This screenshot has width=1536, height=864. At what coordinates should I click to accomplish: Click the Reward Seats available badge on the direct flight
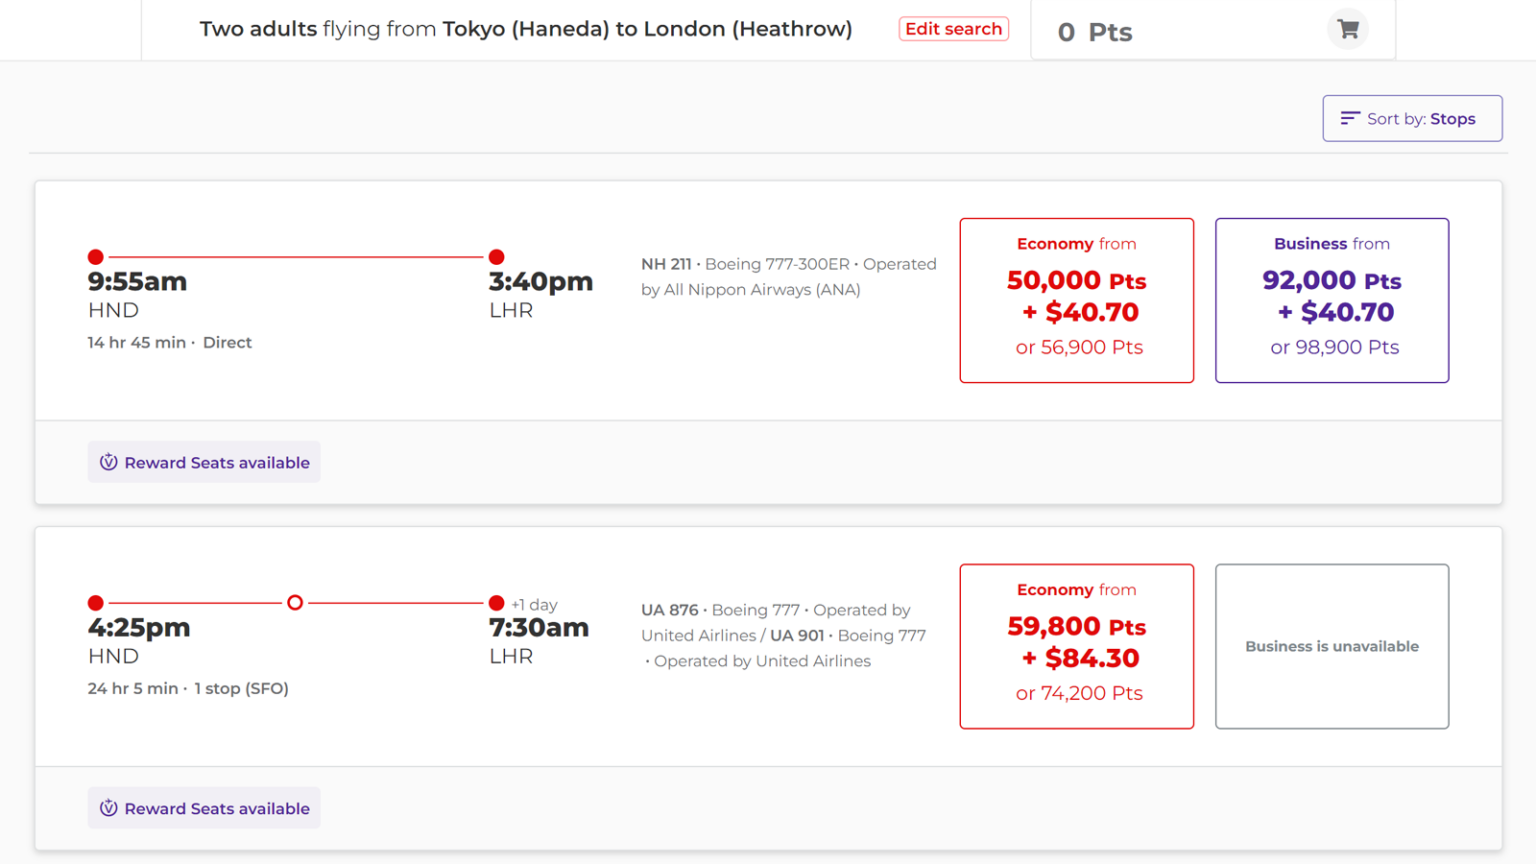pyautogui.click(x=204, y=462)
